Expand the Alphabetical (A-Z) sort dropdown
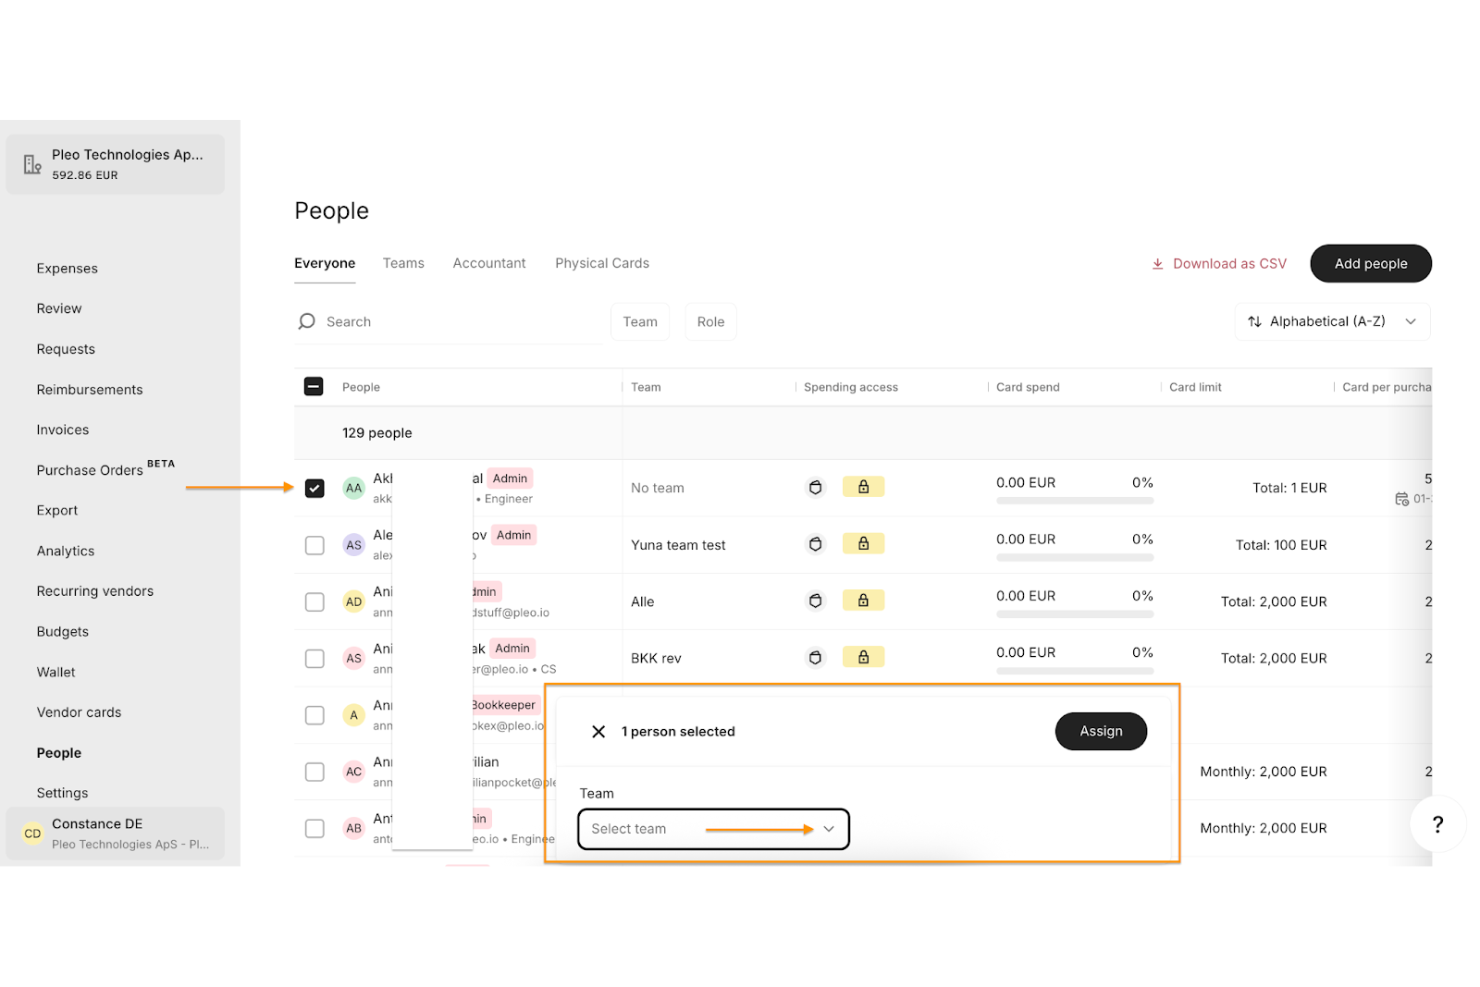The height and width of the screenshot is (987, 1480). tap(1331, 321)
